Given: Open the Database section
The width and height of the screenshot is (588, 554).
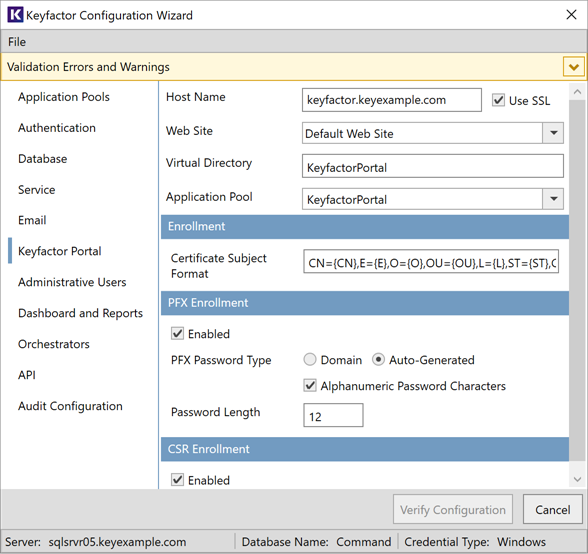Looking at the screenshot, I should tap(42, 159).
